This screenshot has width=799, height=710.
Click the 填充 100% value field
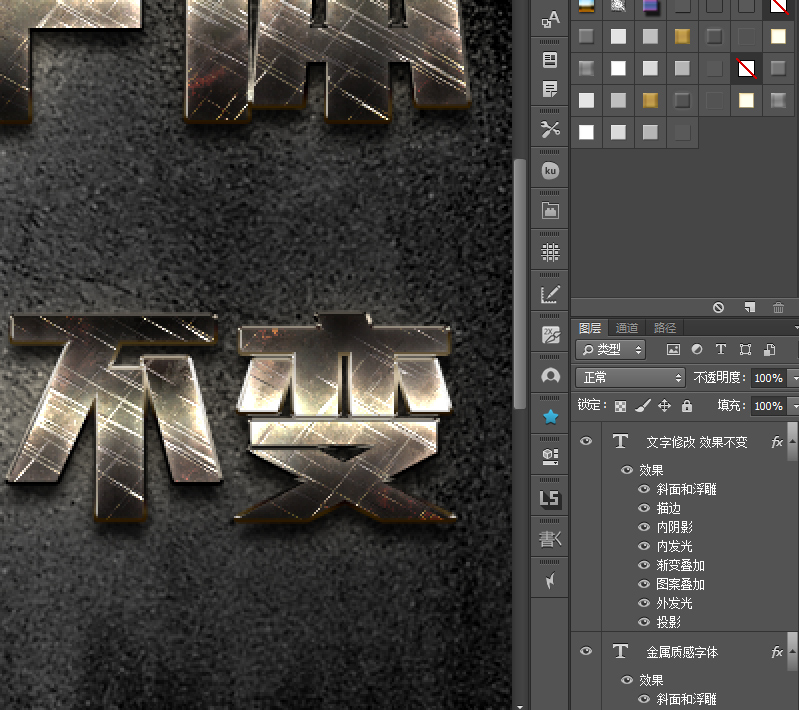coord(768,406)
